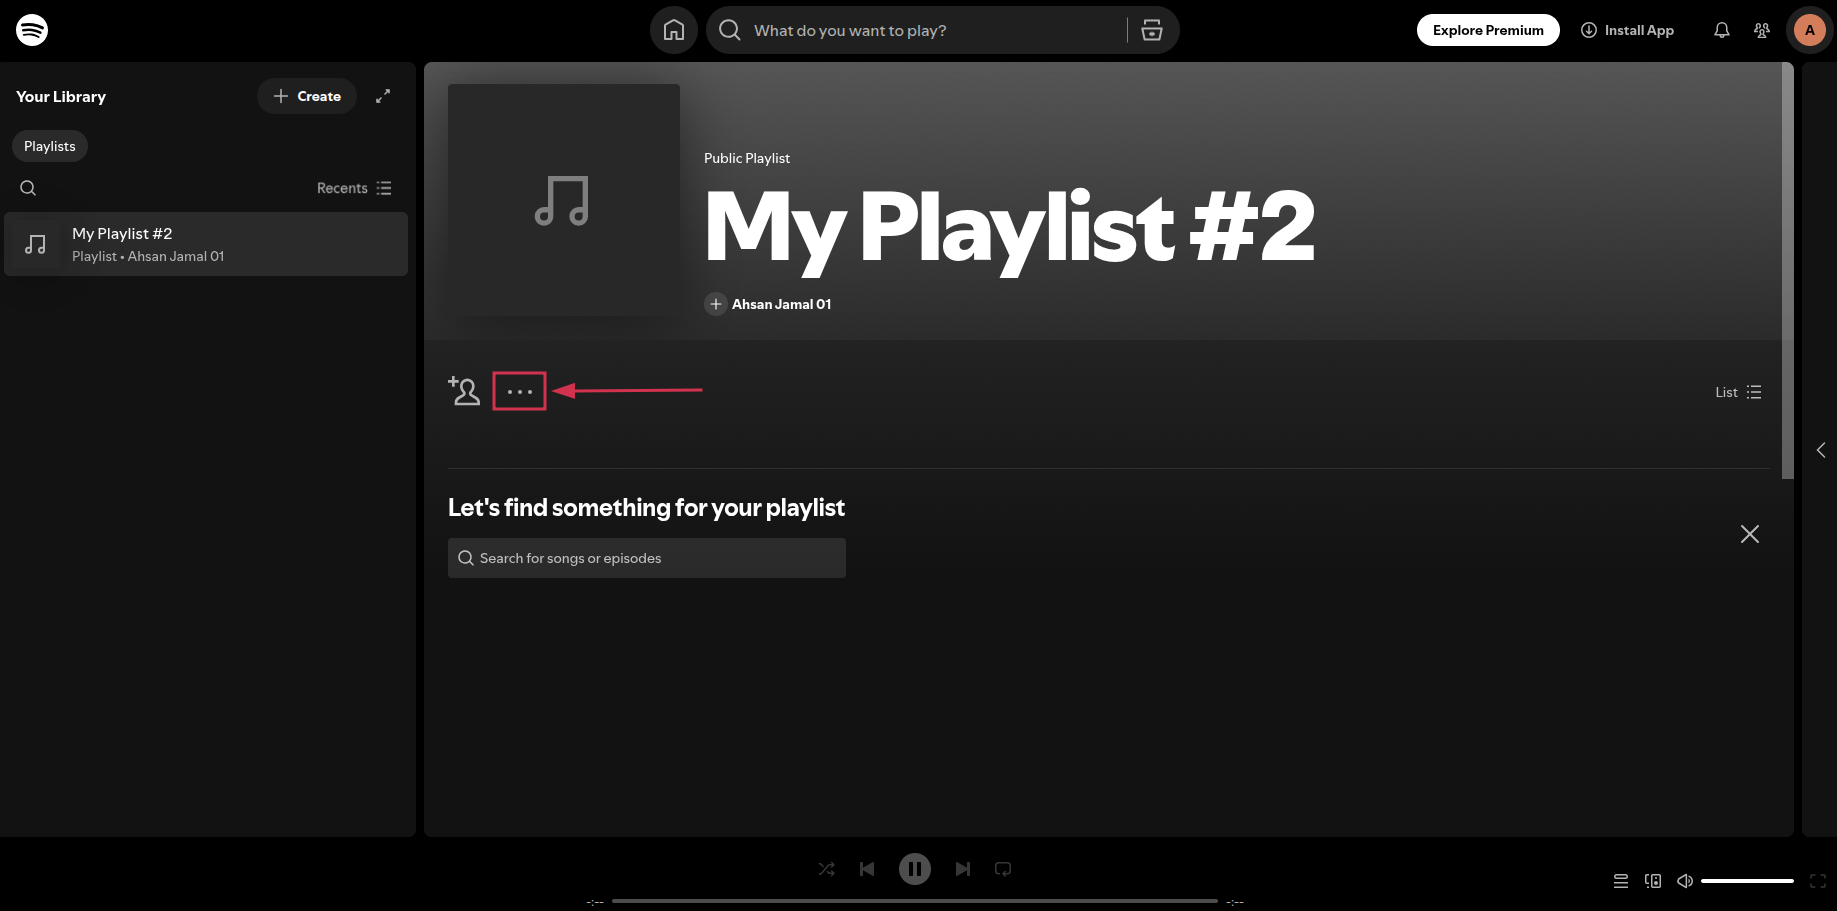
Task: Open more options for My Playlist #2
Action: click(x=520, y=391)
